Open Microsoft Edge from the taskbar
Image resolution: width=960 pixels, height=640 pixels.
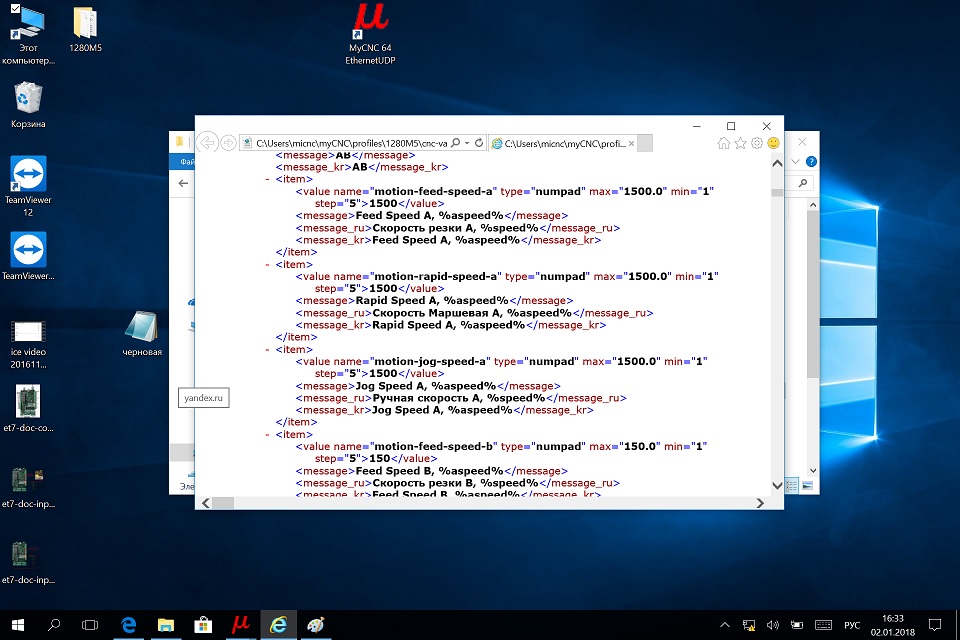[129, 625]
